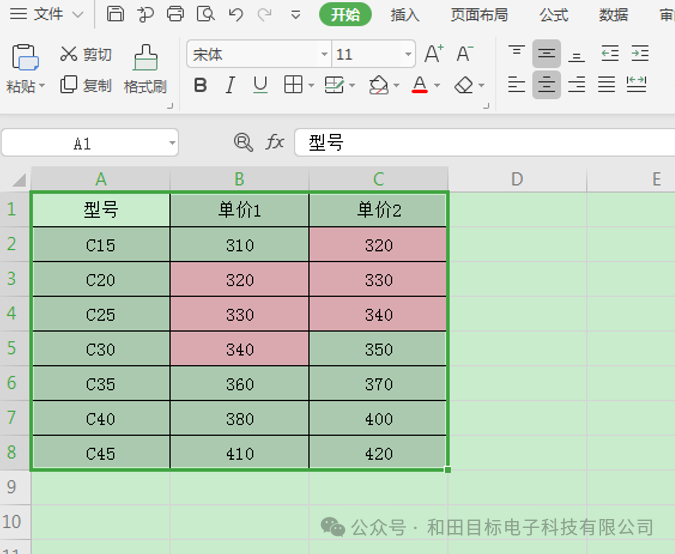Viewport: 675px width, 554px height.
Task: Click cell containing C35
Action: coord(101,384)
